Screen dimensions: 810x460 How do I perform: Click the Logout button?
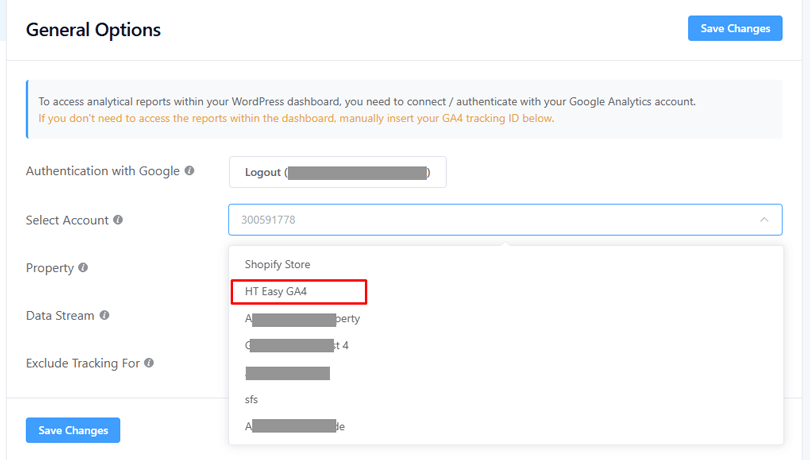(338, 172)
